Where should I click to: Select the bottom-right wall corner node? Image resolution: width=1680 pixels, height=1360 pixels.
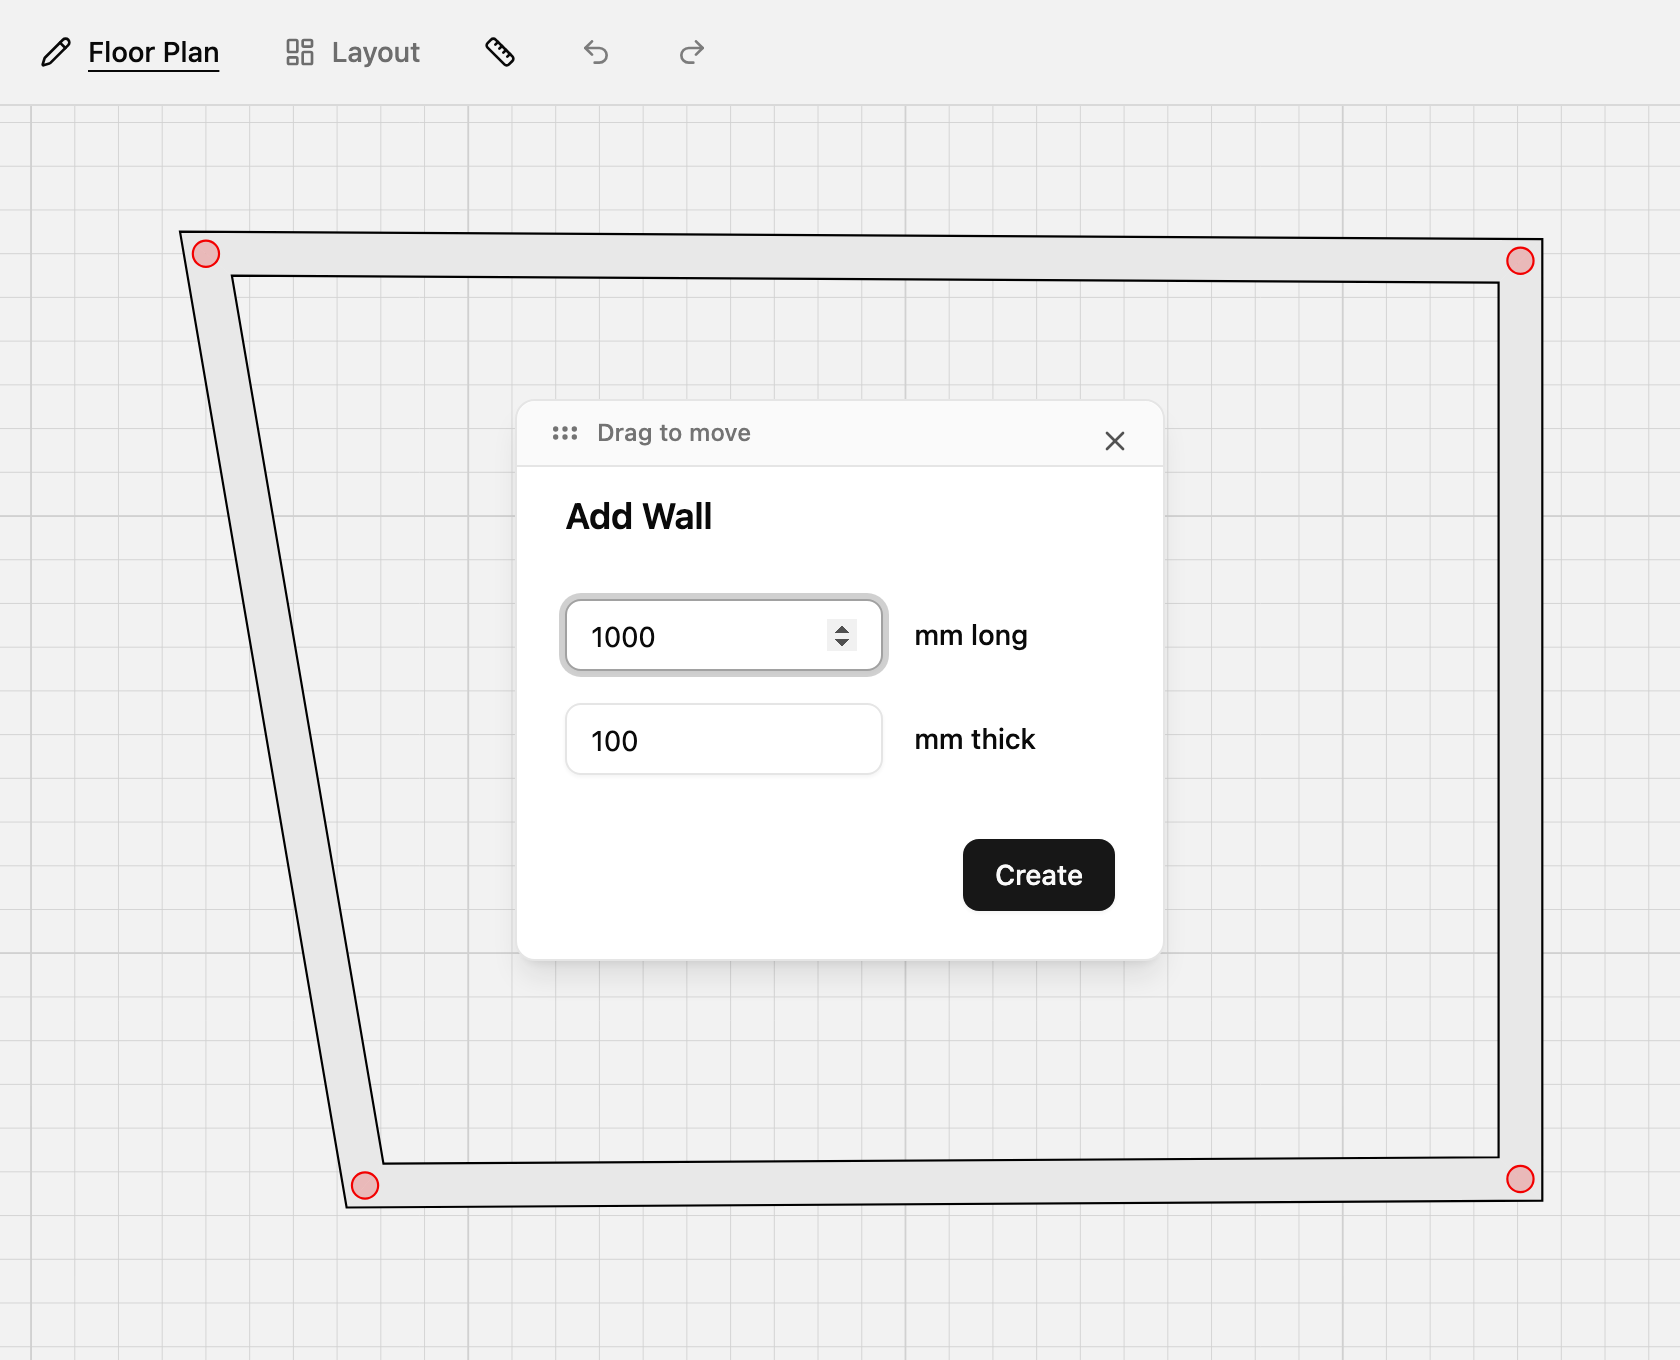tap(1520, 1179)
